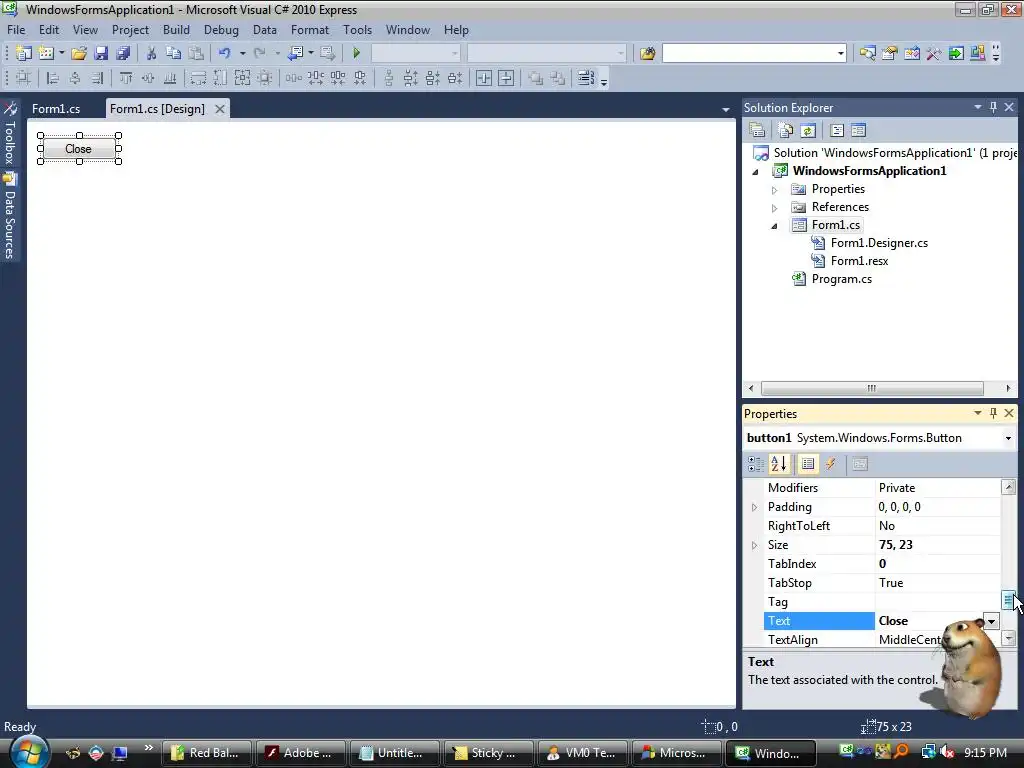Click the Align Lefts layout icon

coord(53,78)
